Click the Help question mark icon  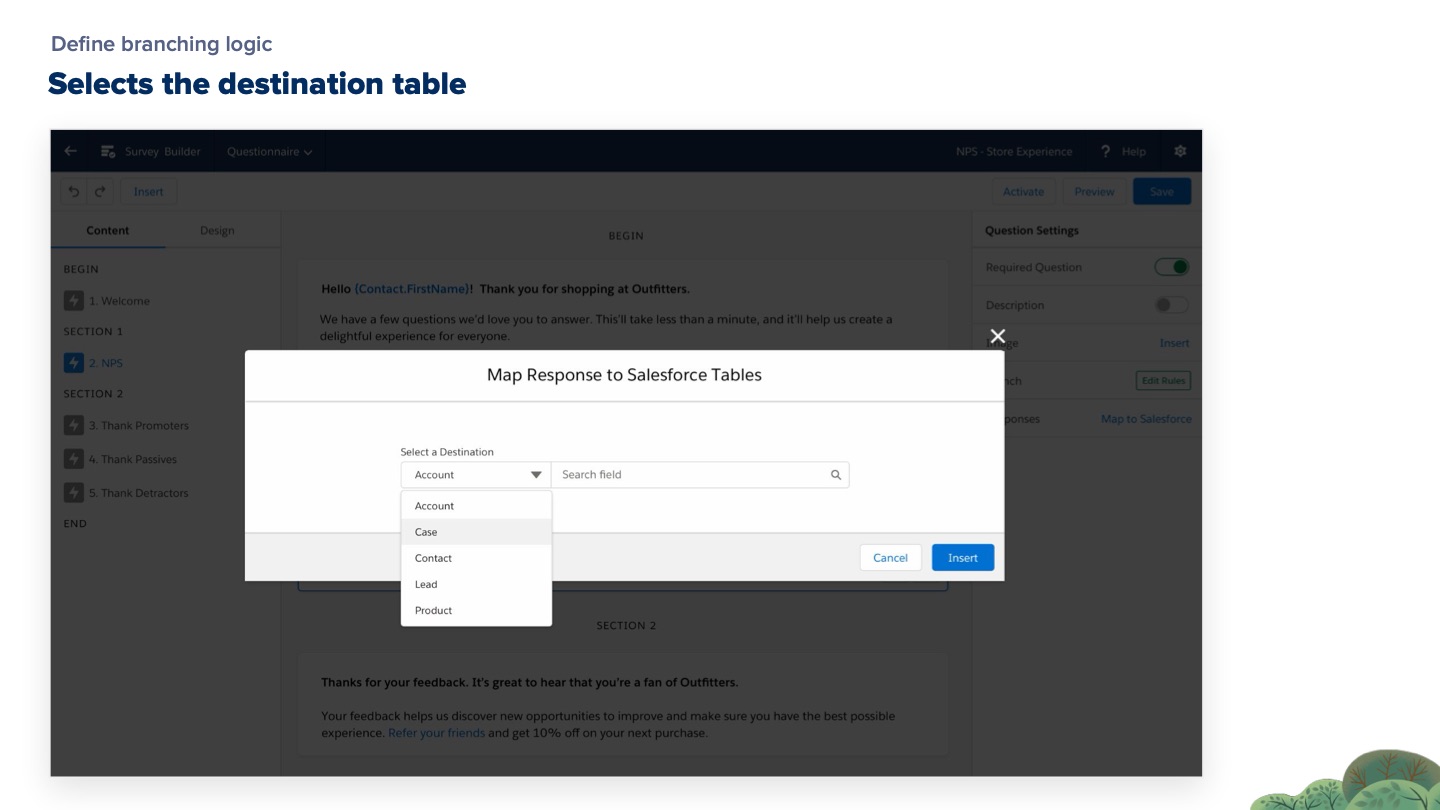click(1105, 152)
